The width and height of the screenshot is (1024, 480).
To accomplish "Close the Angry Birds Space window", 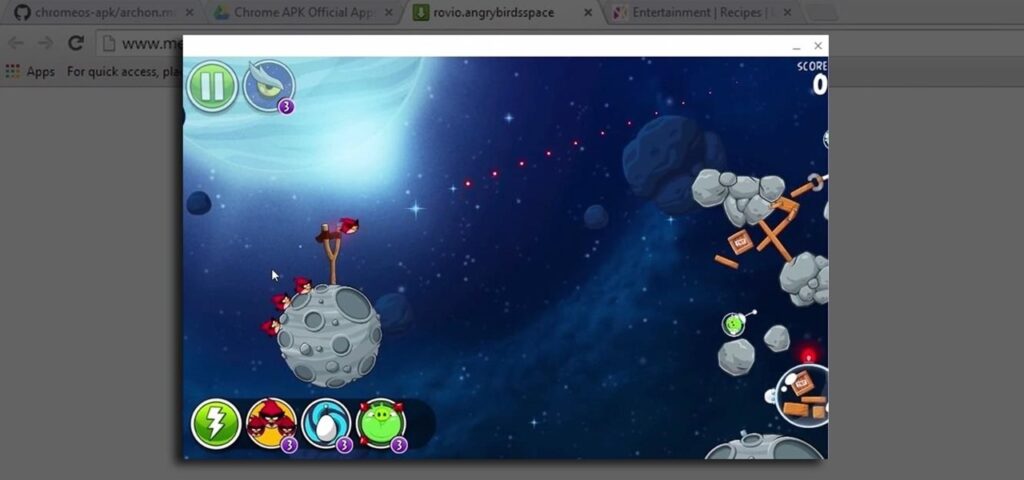I will pyautogui.click(x=818, y=46).
